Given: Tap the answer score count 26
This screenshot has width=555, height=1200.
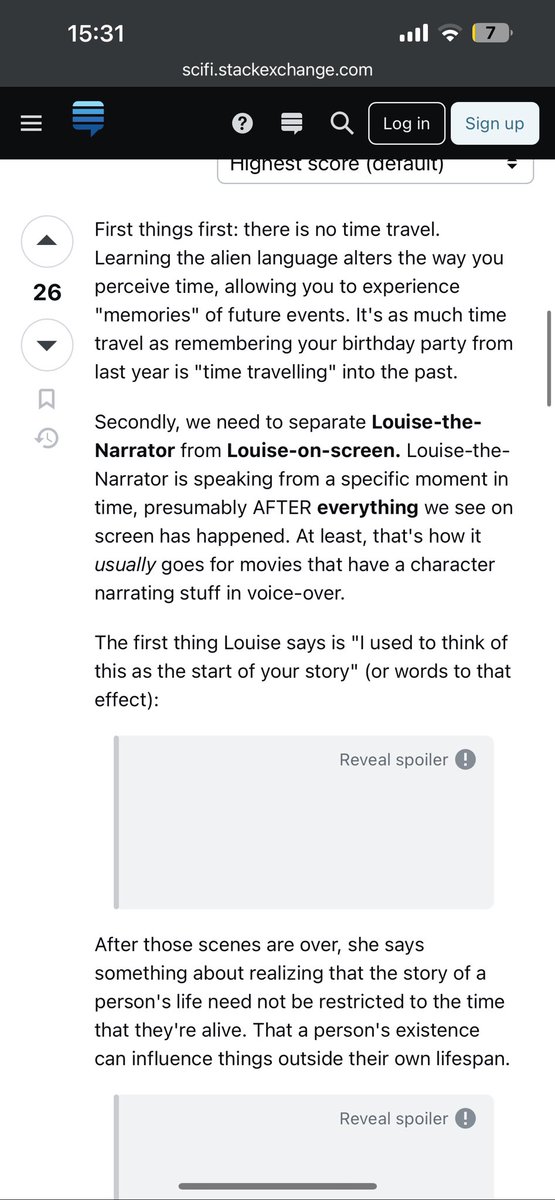Looking at the screenshot, I should (x=47, y=293).
